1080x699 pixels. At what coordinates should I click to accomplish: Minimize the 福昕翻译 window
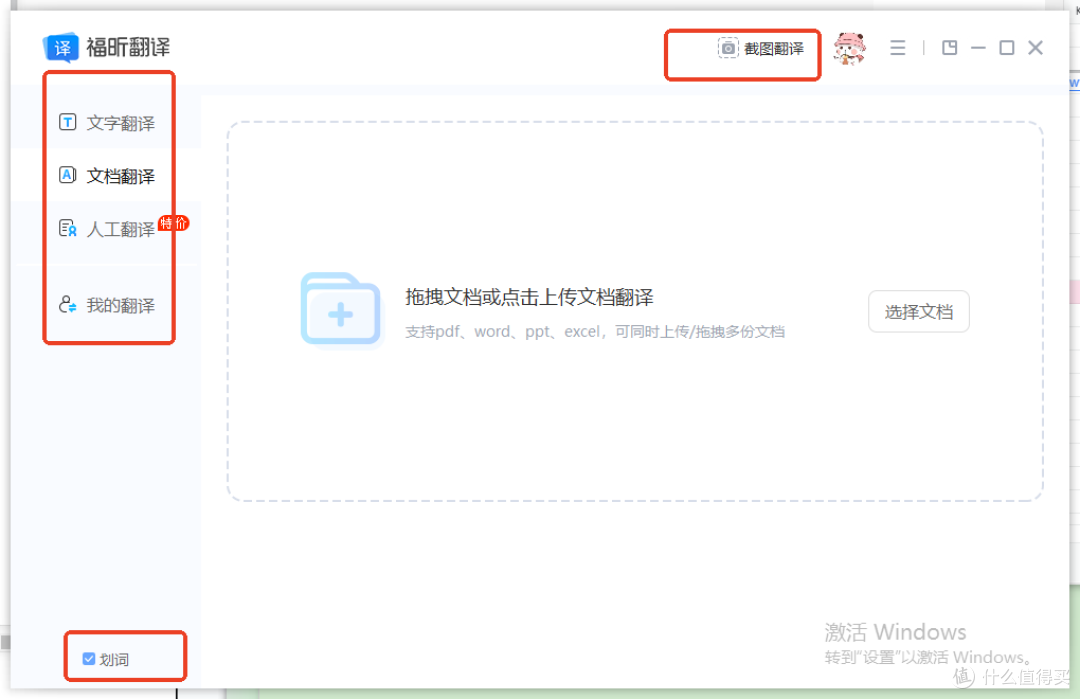coord(978,48)
